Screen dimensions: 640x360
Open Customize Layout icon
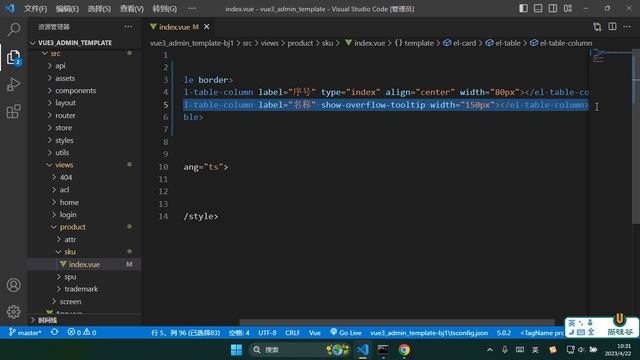point(568,8)
